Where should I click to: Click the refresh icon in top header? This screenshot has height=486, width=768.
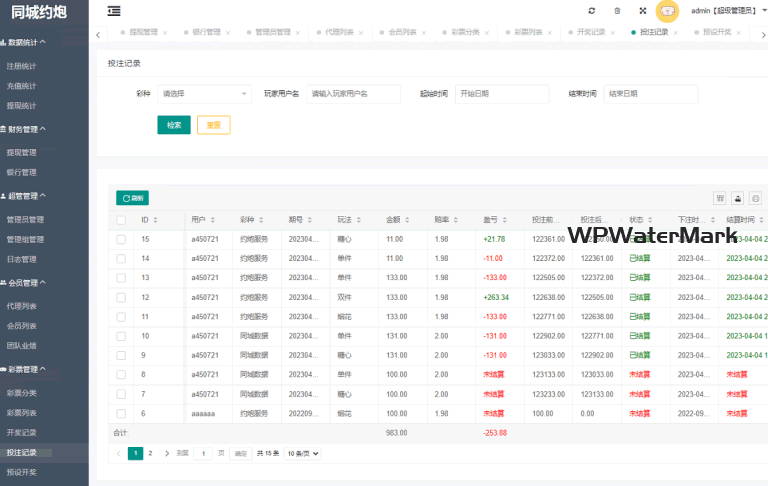[592, 11]
